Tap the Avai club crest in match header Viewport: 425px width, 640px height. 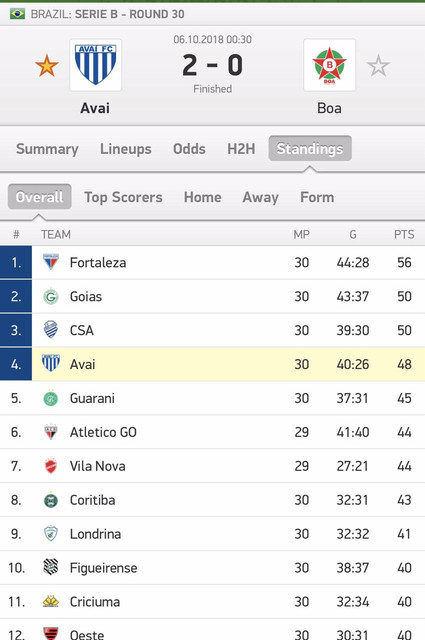click(x=96, y=65)
